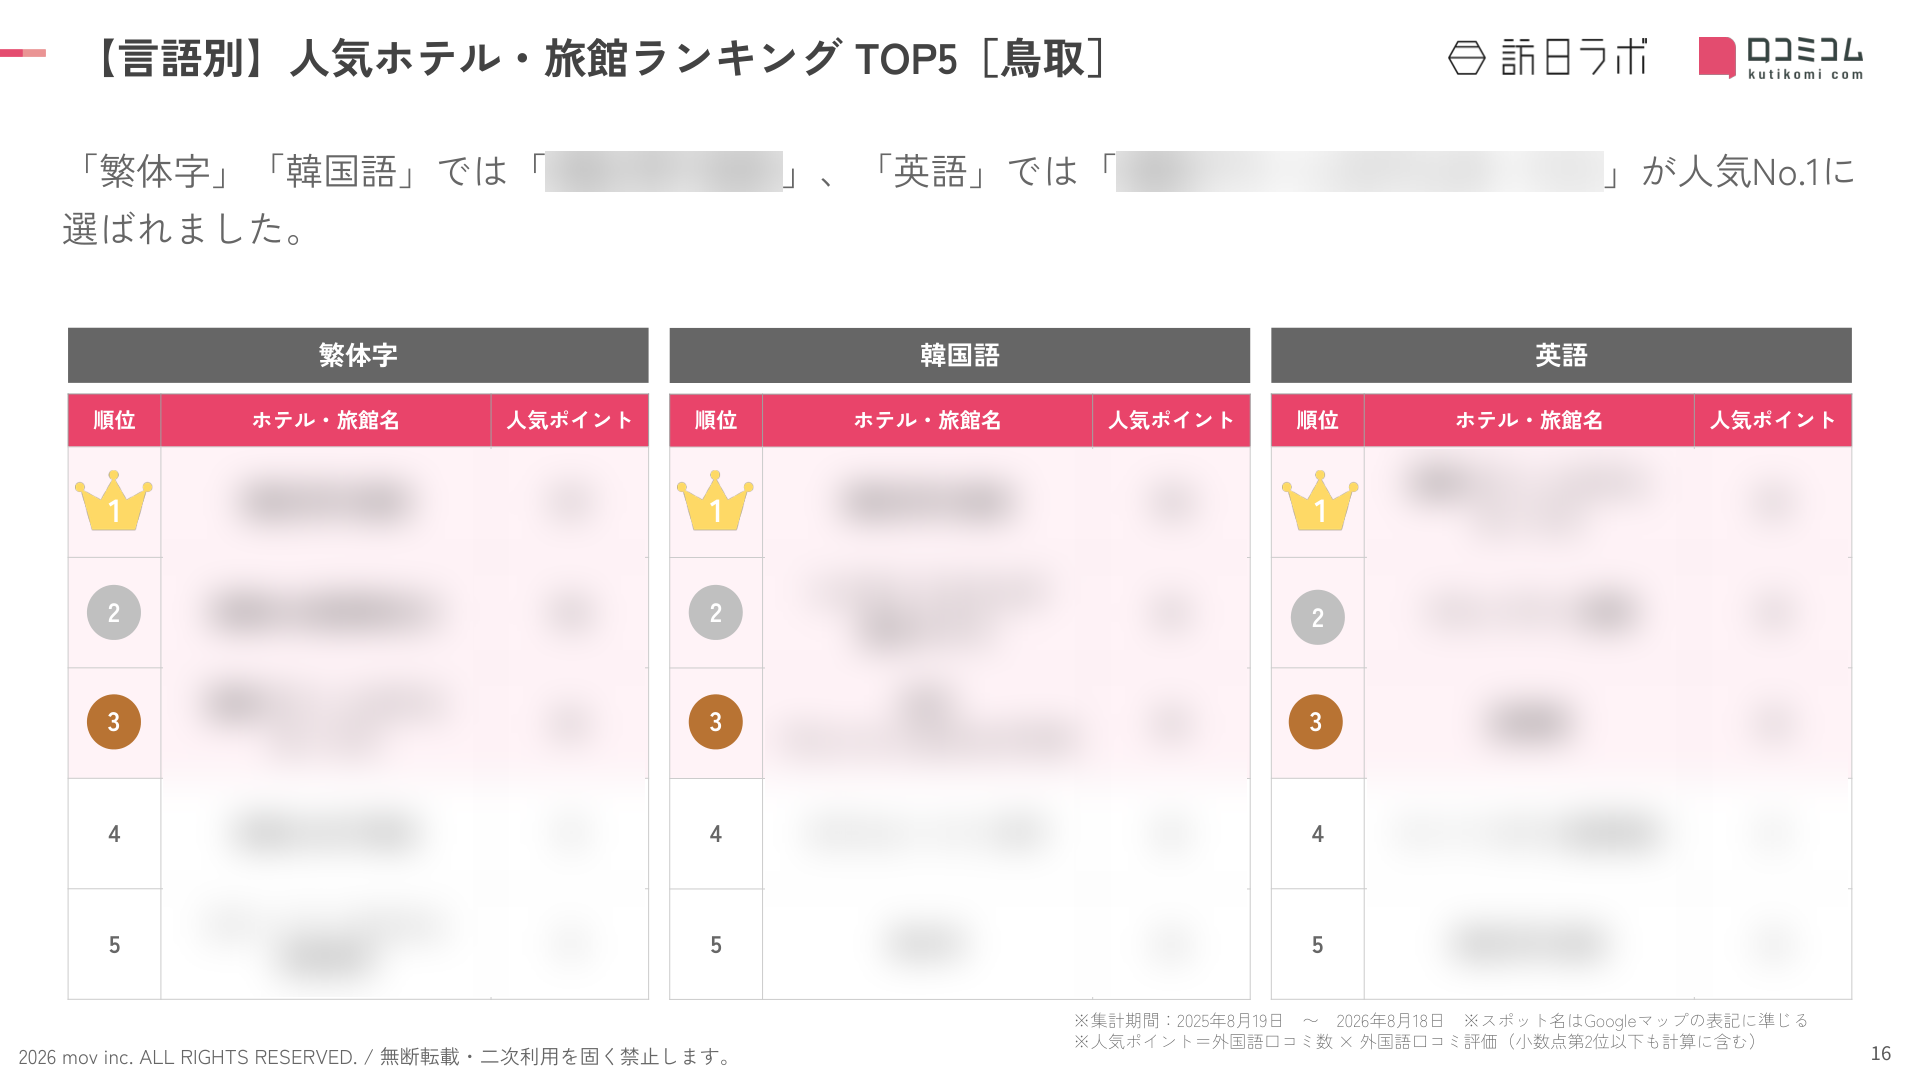Click the 韓国語 table header
Viewport: 1920px width, 1080px height.
960,355
